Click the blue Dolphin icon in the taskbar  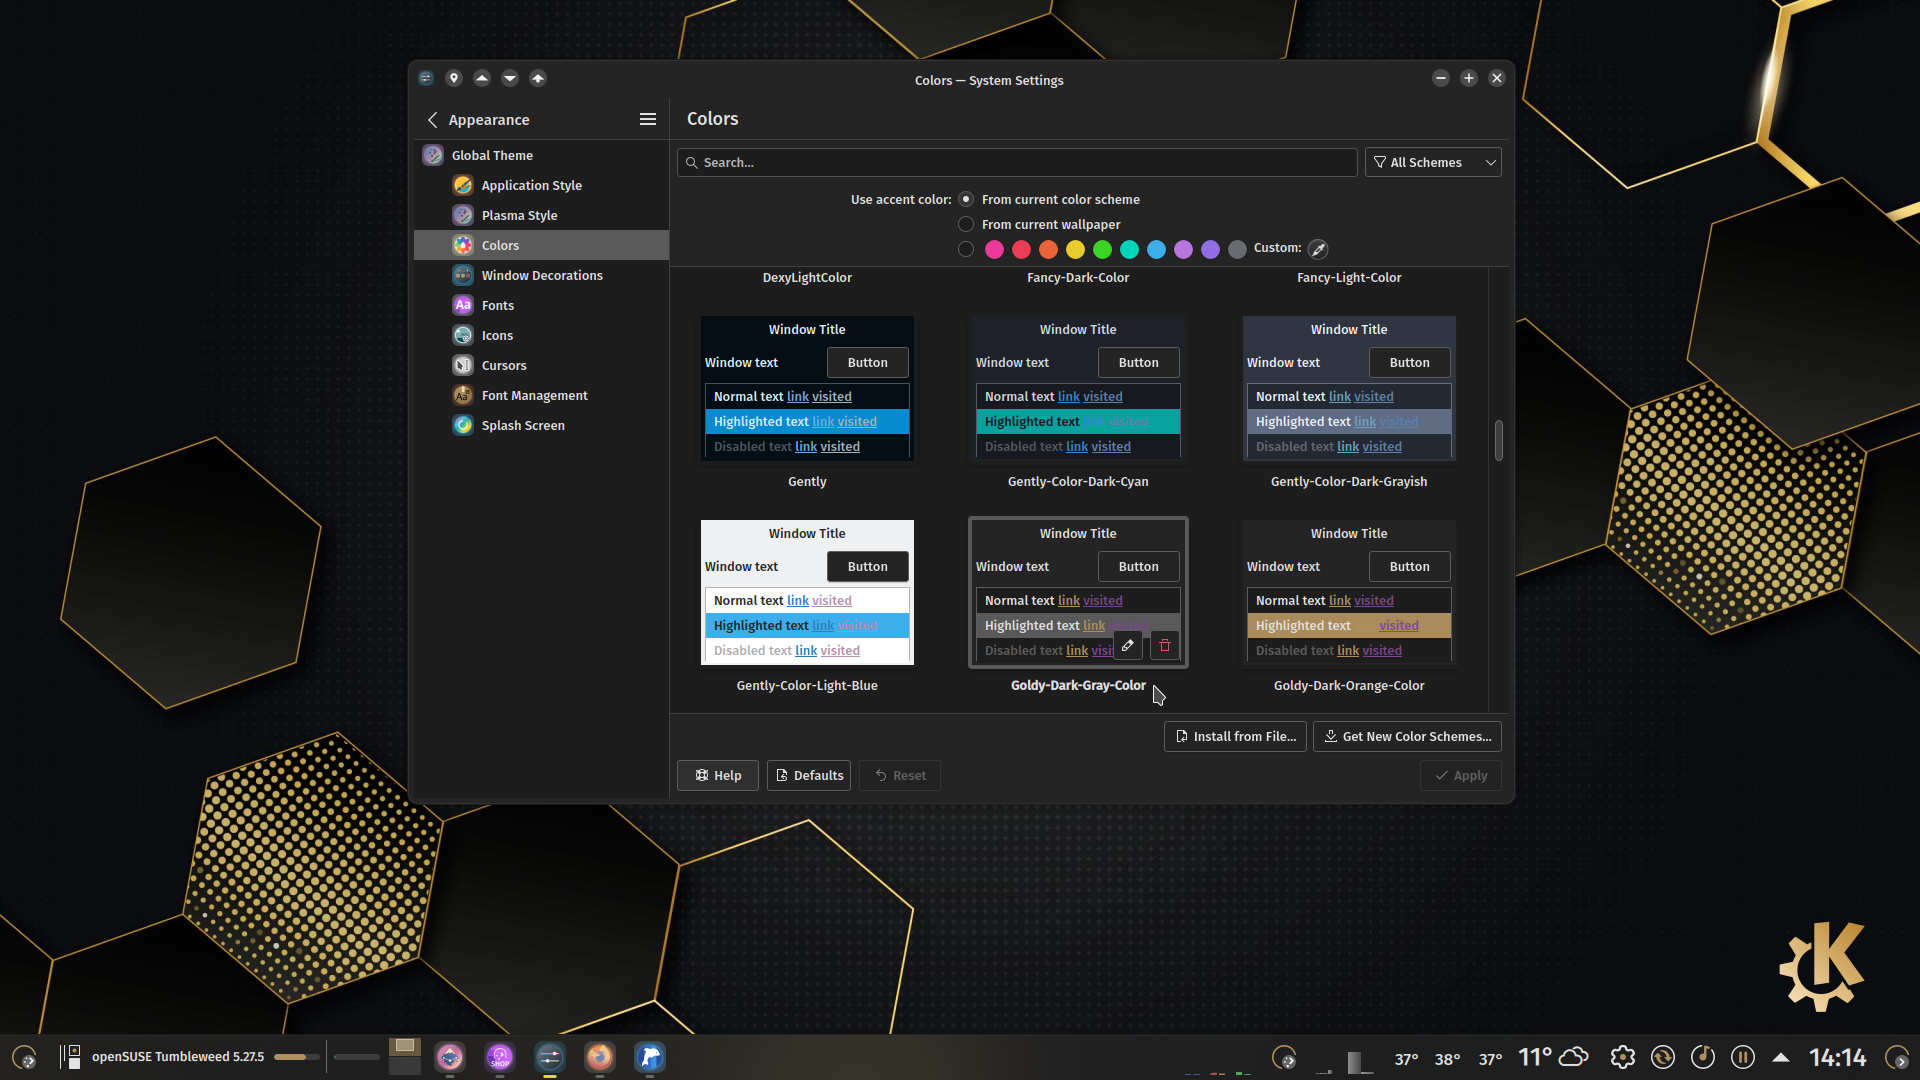click(x=650, y=1057)
